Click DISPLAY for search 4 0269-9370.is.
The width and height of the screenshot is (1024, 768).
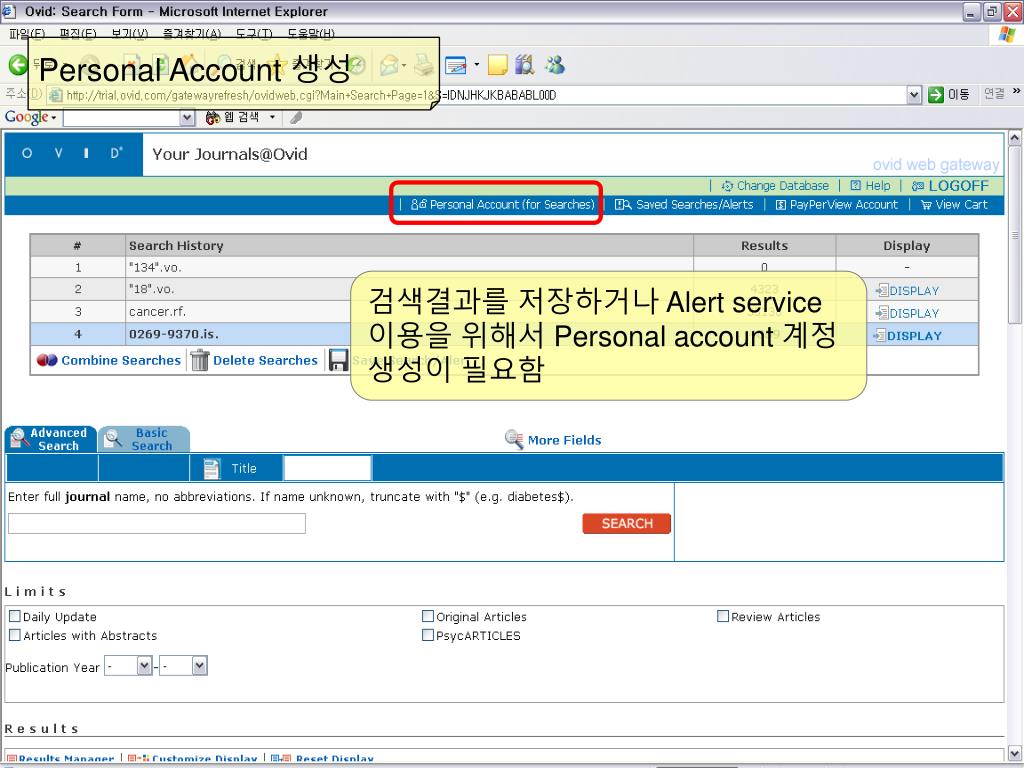pos(908,336)
